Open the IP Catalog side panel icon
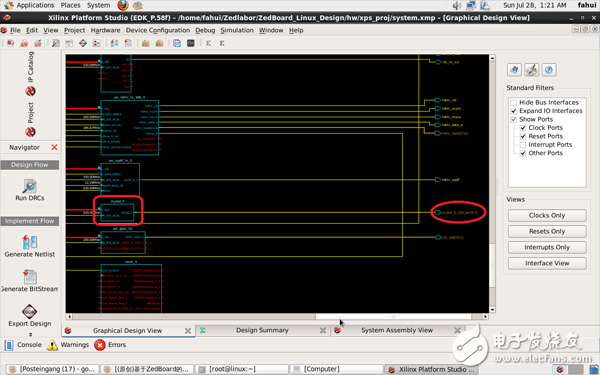Viewport: 600px width, 375px height. click(30, 91)
